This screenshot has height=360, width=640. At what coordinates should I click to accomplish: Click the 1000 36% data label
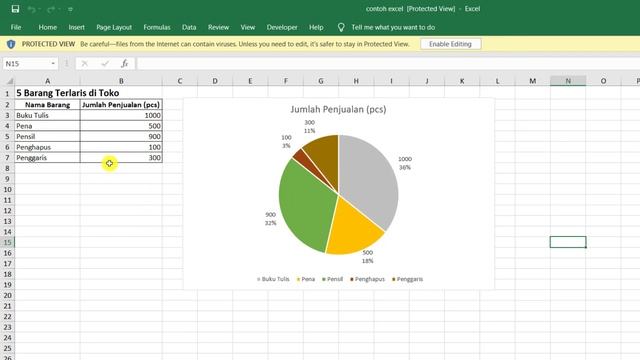[405, 163]
